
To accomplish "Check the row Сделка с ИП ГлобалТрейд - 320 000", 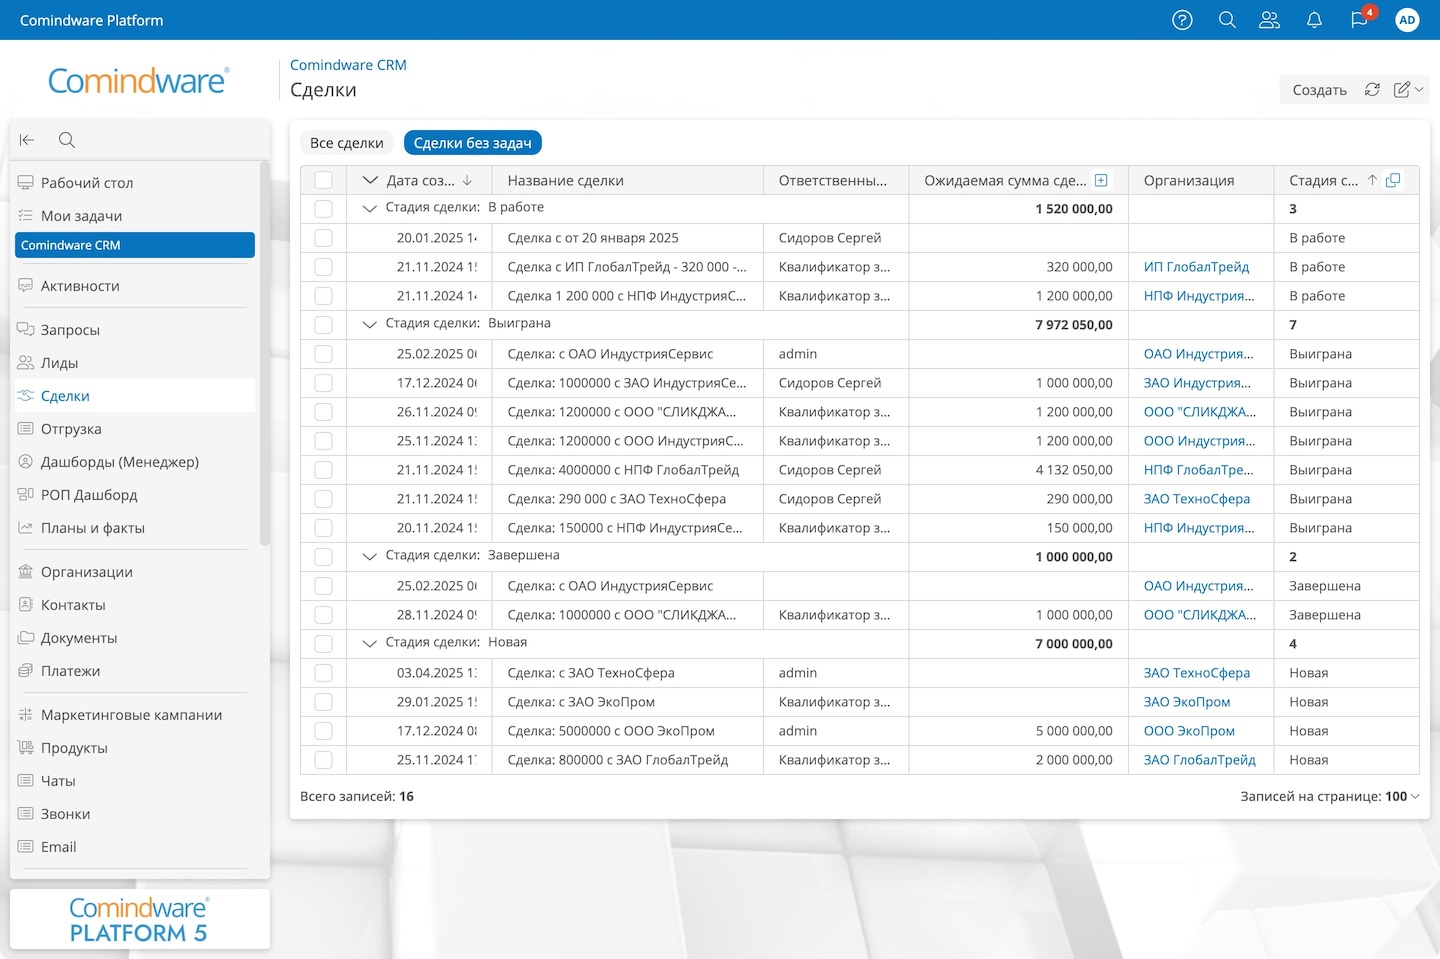I will point(323,267).
